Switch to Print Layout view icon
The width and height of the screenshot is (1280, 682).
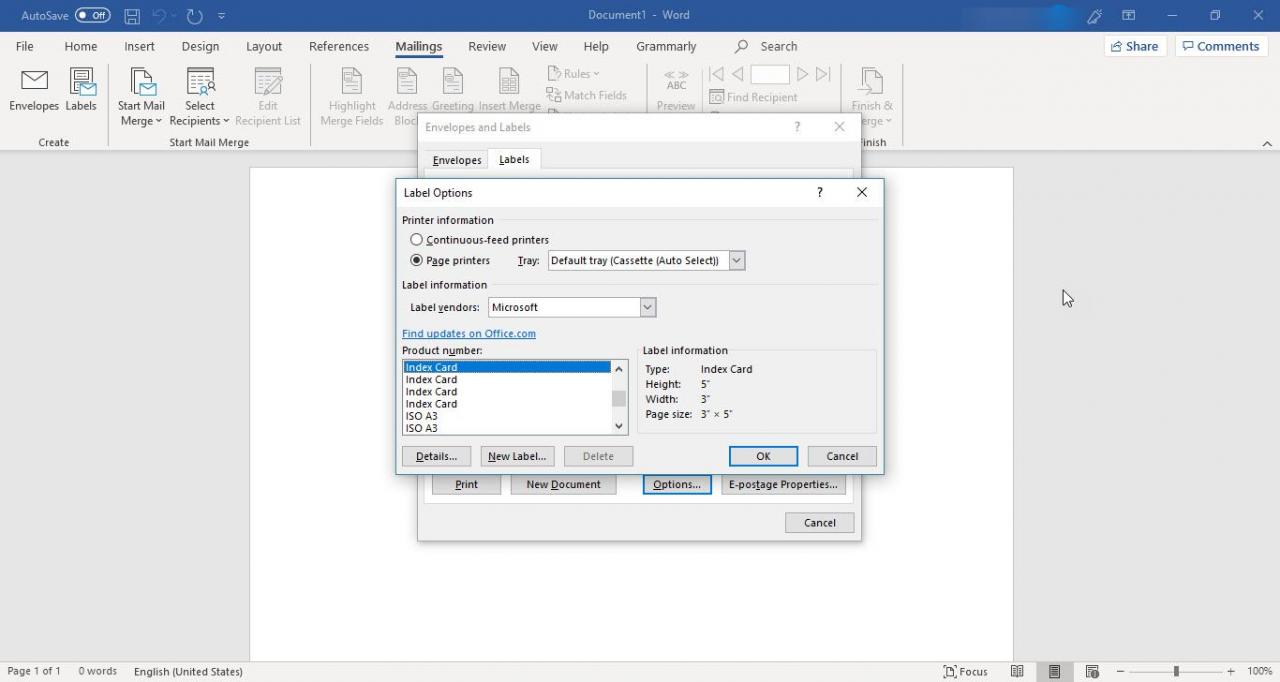(1054, 671)
